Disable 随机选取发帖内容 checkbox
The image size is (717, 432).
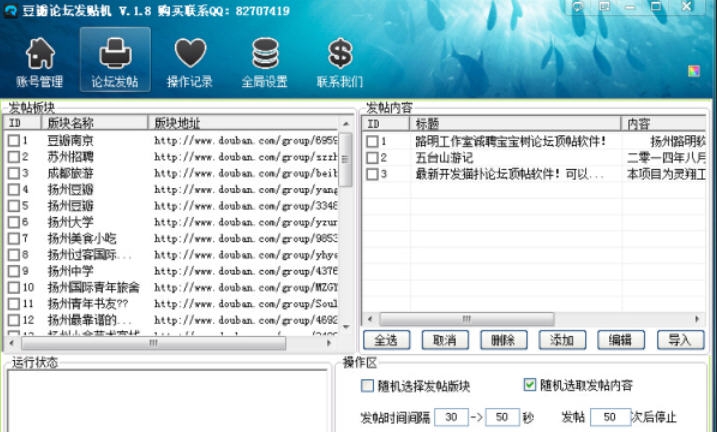click(530, 384)
